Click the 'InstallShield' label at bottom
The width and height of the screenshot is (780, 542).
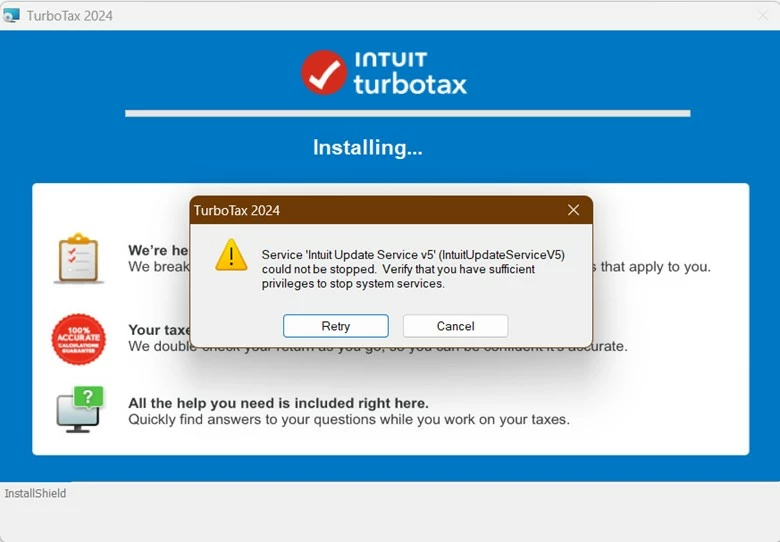[35, 493]
